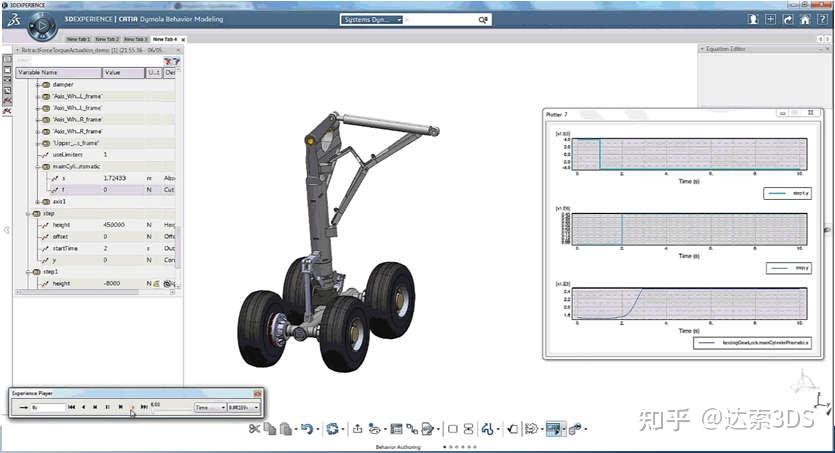Jump to start in Experience Player
The height and width of the screenshot is (453, 835).
tap(71, 407)
